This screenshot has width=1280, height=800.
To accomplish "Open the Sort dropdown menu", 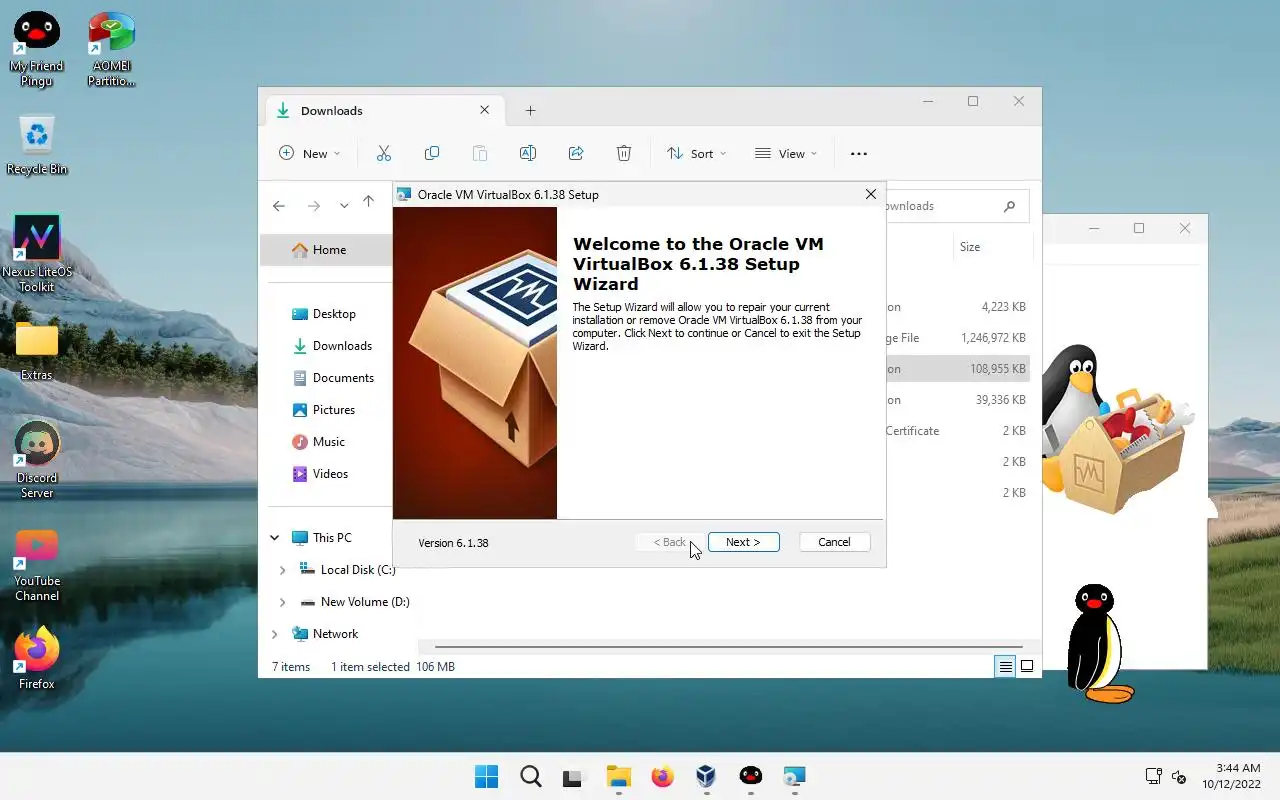I will tap(696, 153).
